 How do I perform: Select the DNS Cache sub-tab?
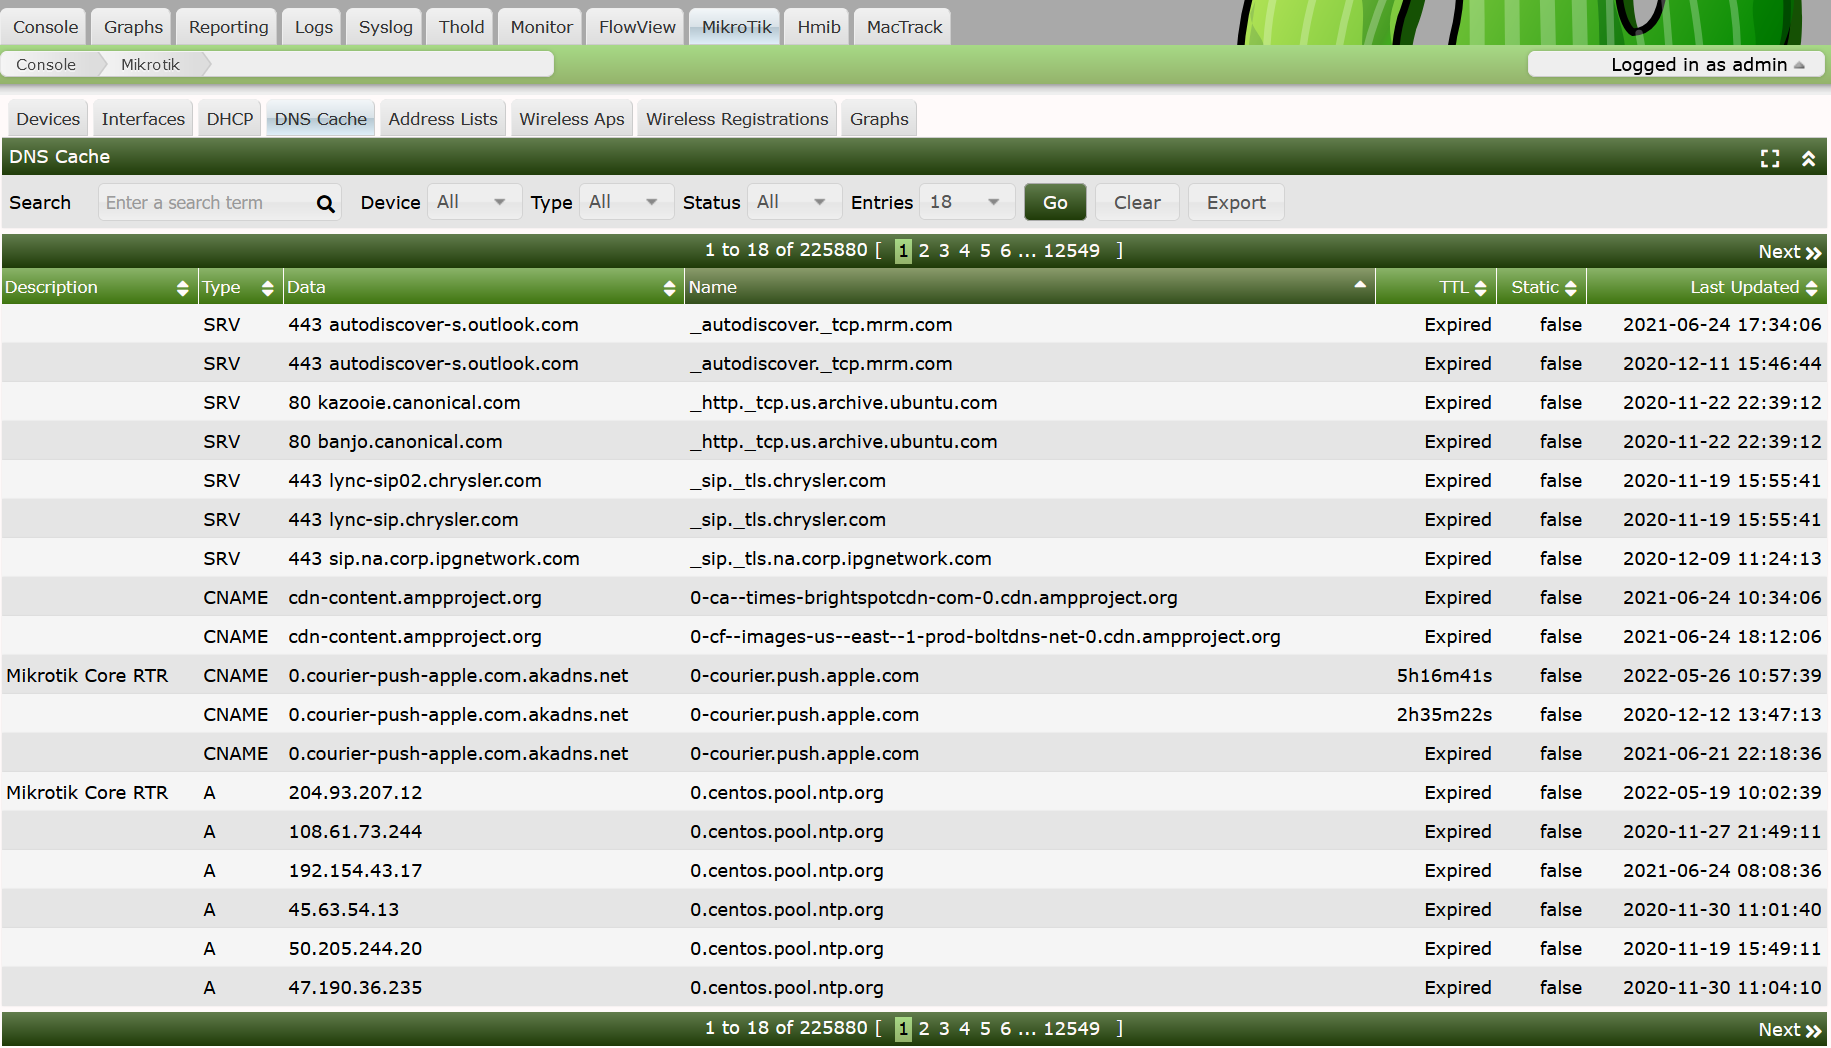[320, 119]
